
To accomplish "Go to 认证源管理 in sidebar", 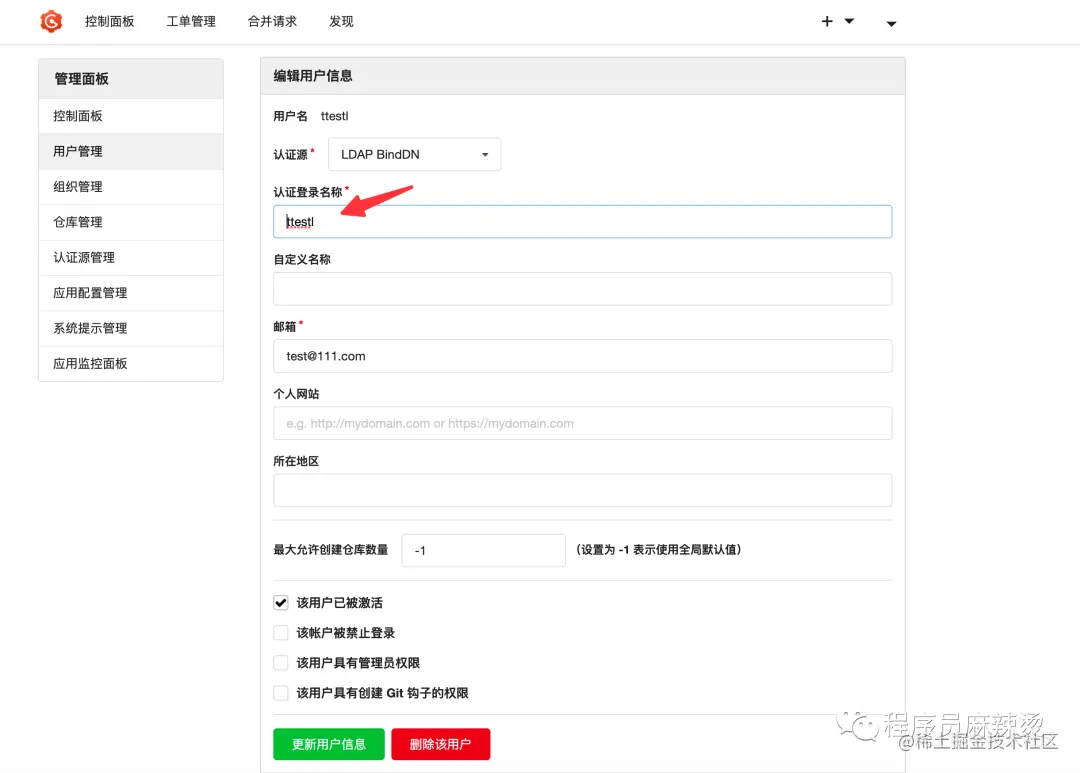I will pyautogui.click(x=131, y=258).
